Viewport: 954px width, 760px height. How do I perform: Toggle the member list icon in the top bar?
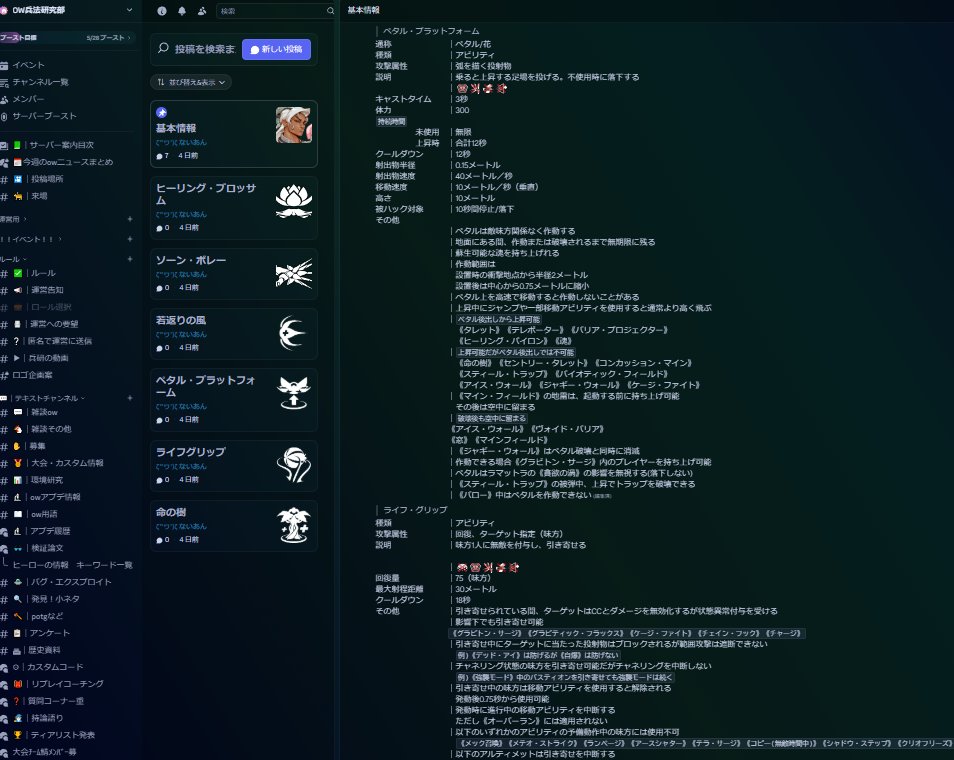[201, 11]
